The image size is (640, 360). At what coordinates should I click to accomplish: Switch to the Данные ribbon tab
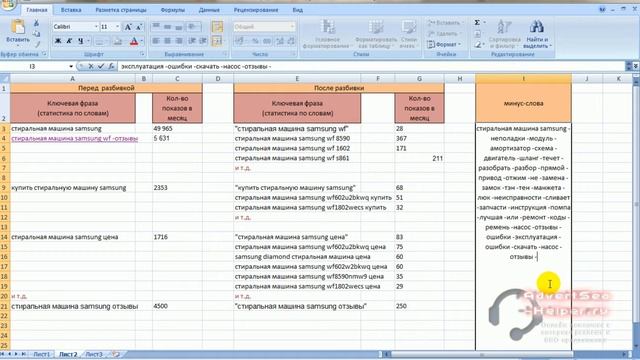click(x=209, y=10)
